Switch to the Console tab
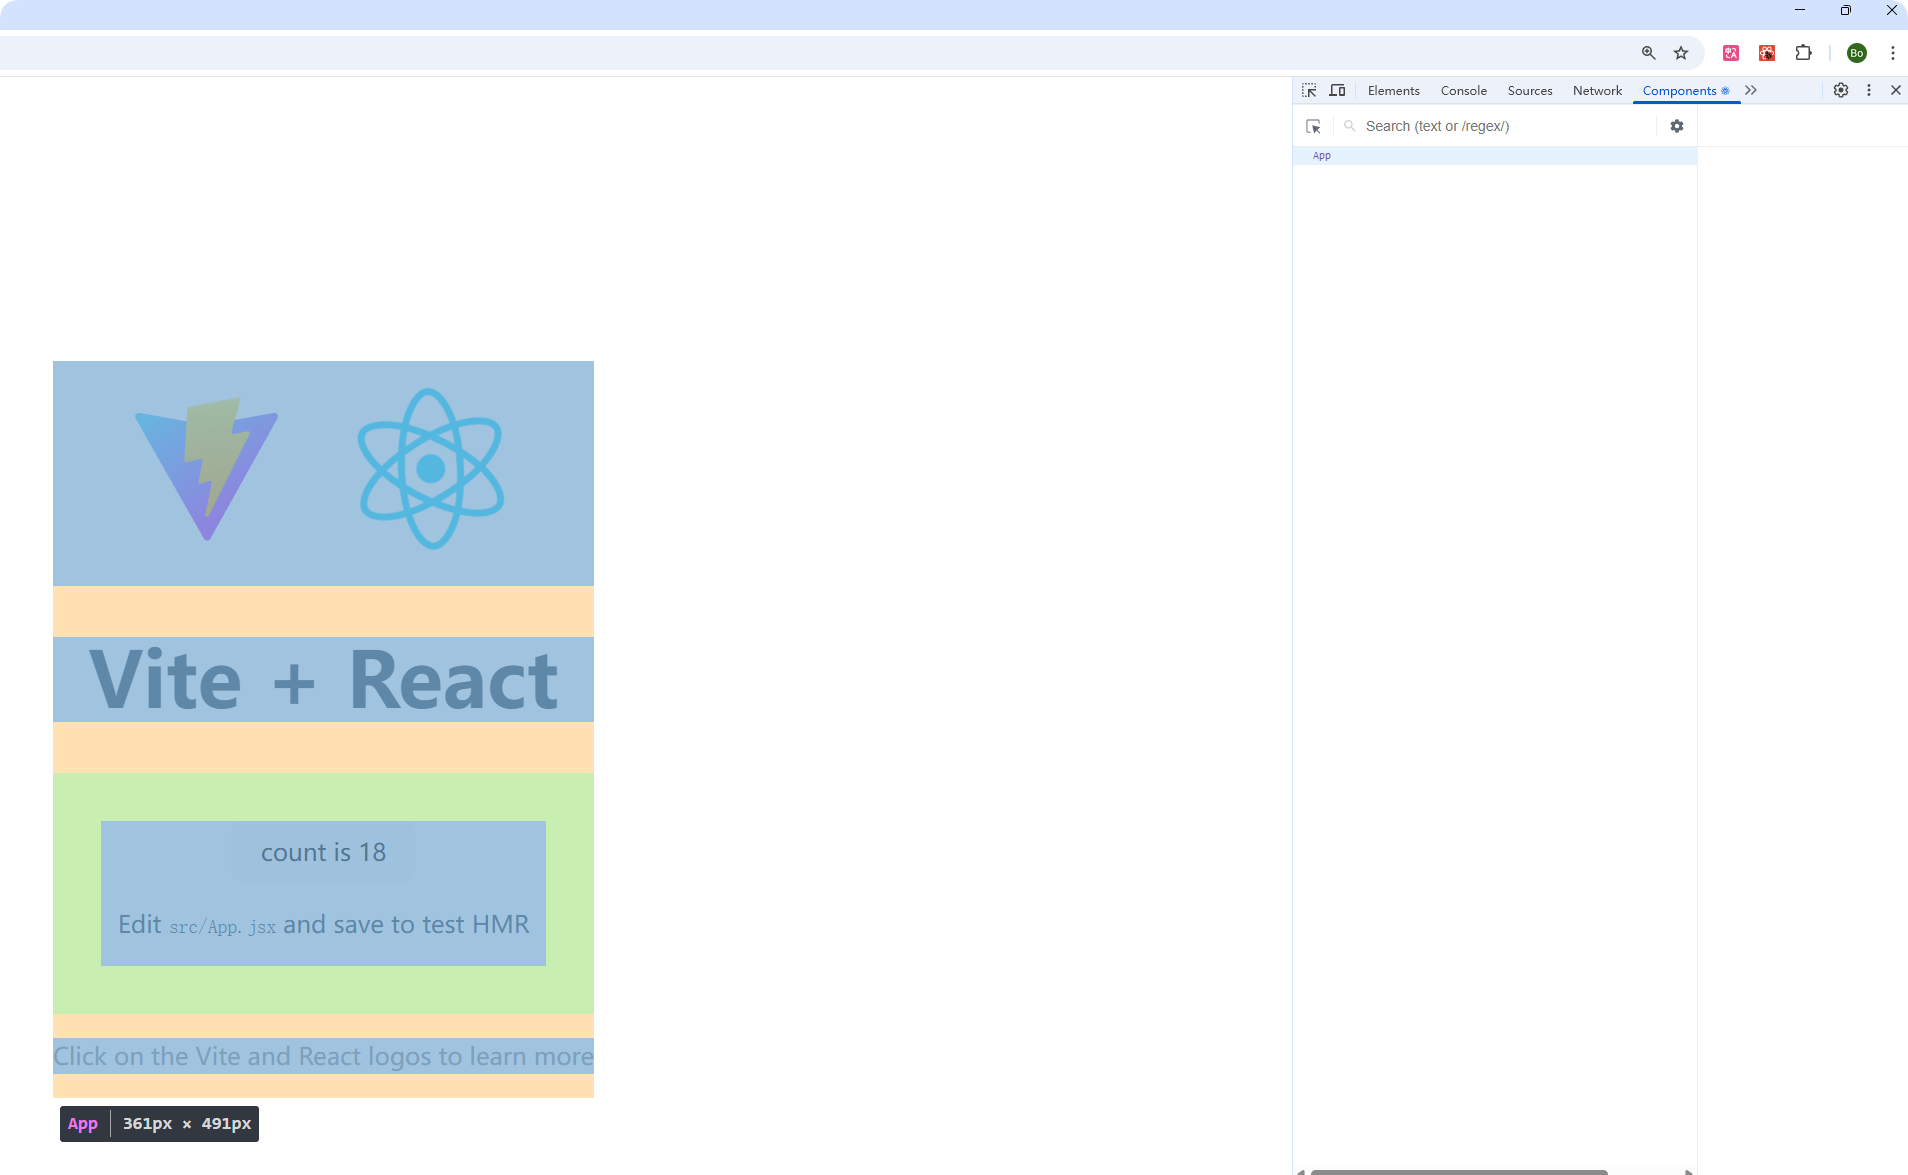The height and width of the screenshot is (1175, 1908). pyautogui.click(x=1463, y=90)
